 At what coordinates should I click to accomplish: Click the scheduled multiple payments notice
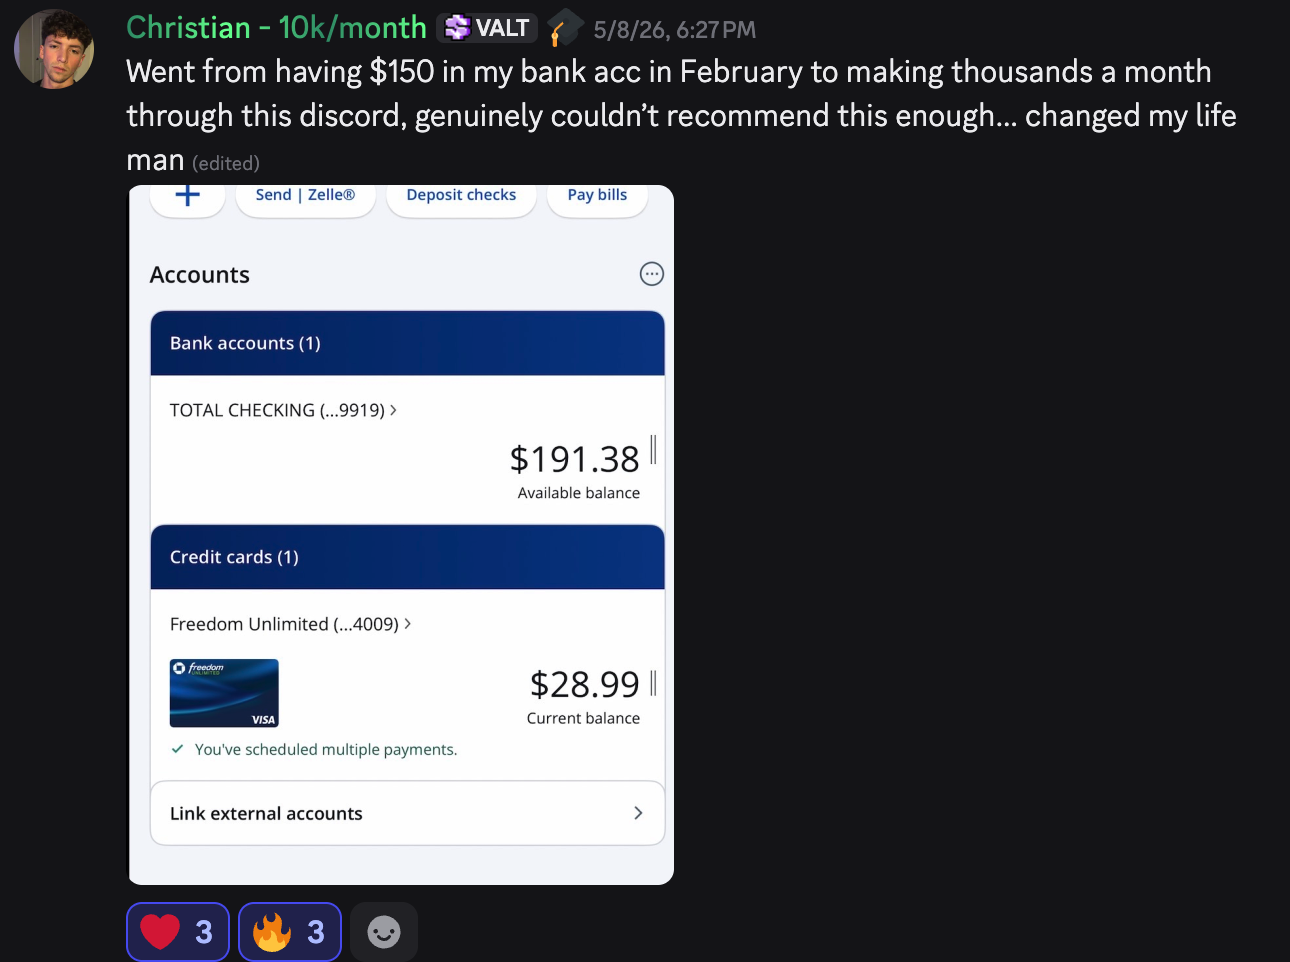325,749
